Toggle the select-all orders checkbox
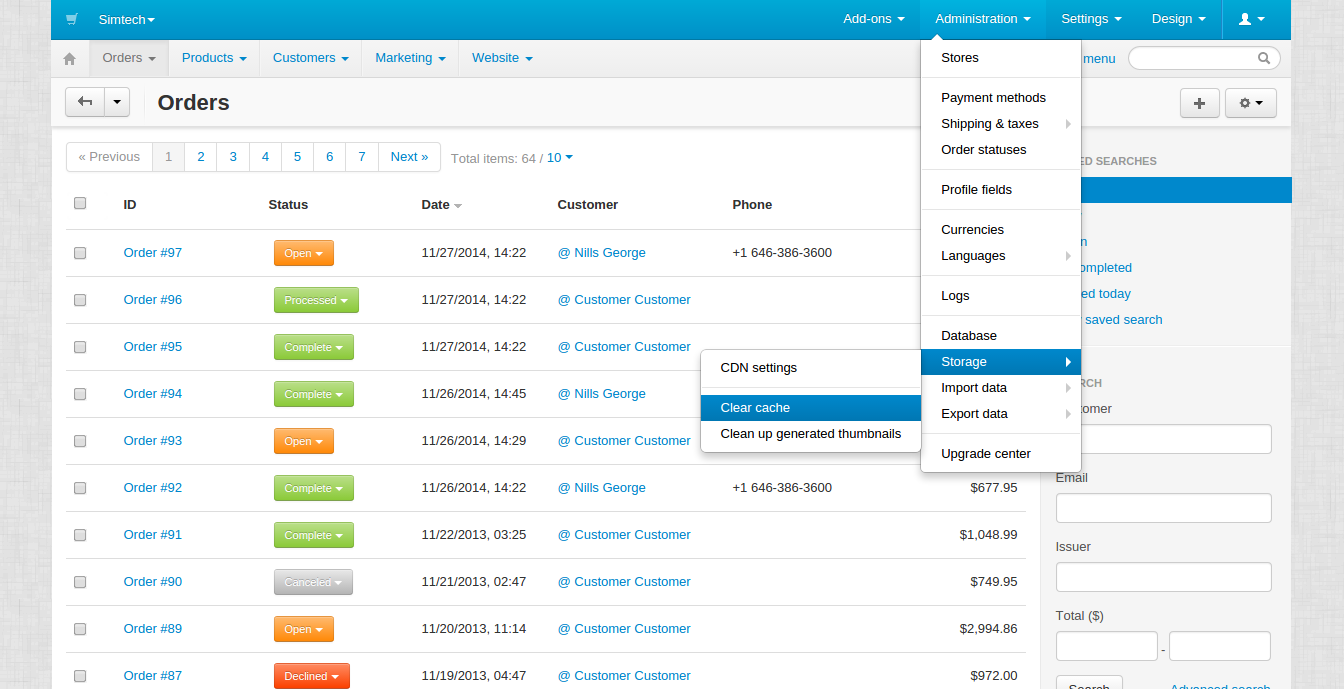This screenshot has width=1344, height=689. (x=80, y=203)
